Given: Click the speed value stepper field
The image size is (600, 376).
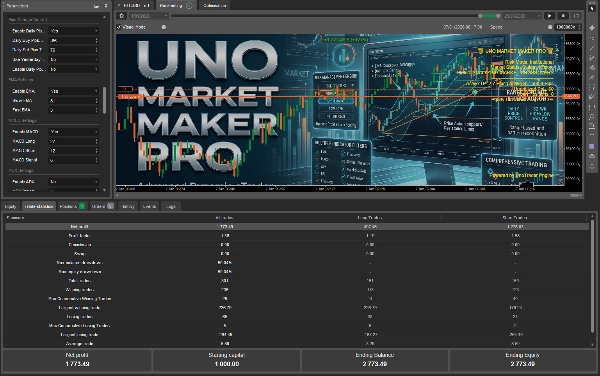Looking at the screenshot, I should (x=568, y=27).
